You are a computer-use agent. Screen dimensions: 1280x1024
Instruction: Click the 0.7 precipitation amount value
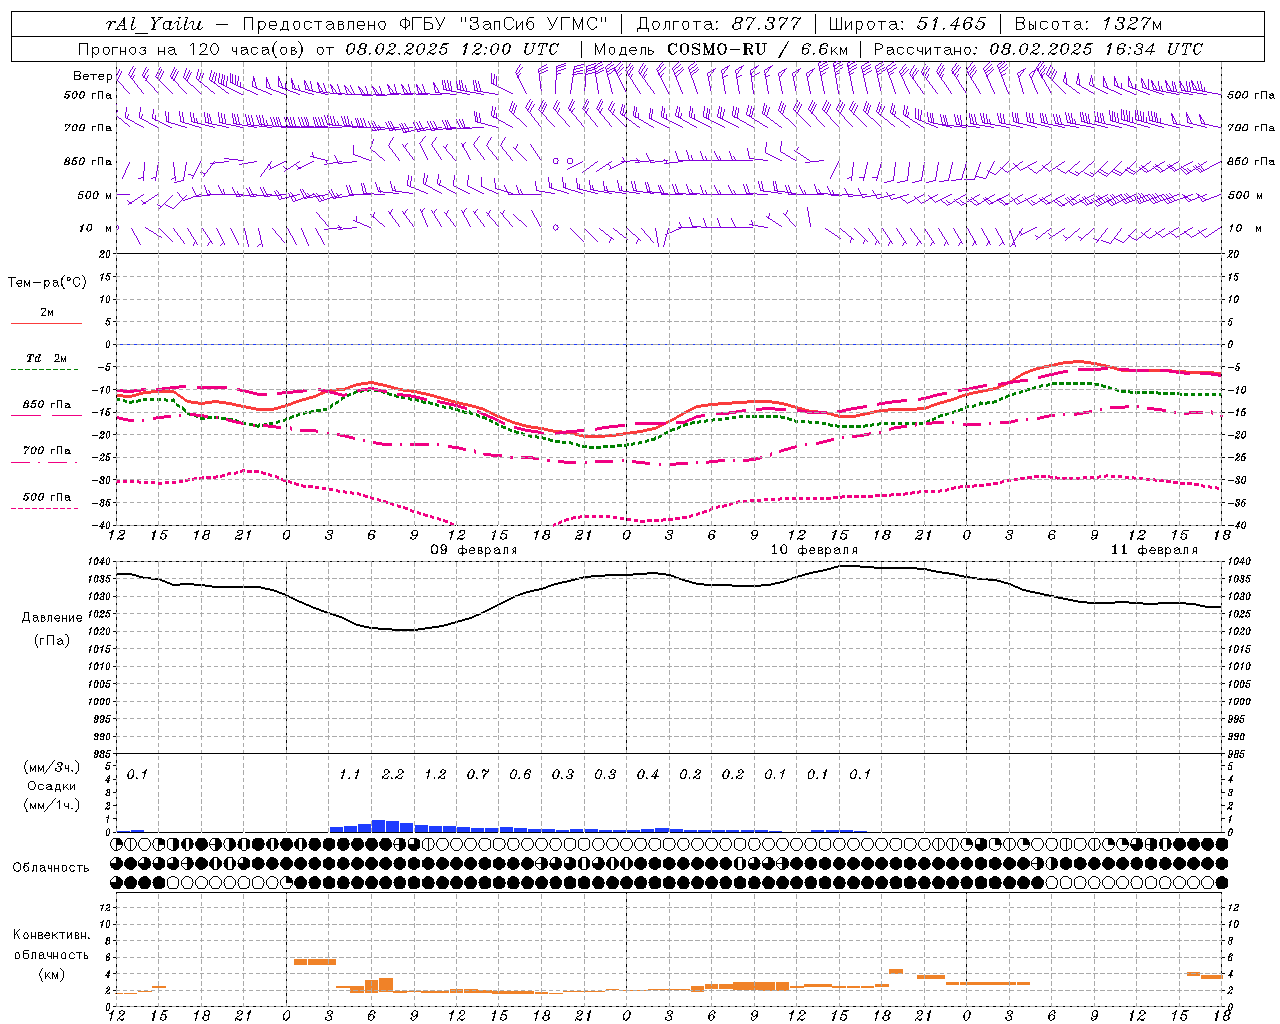(478, 774)
